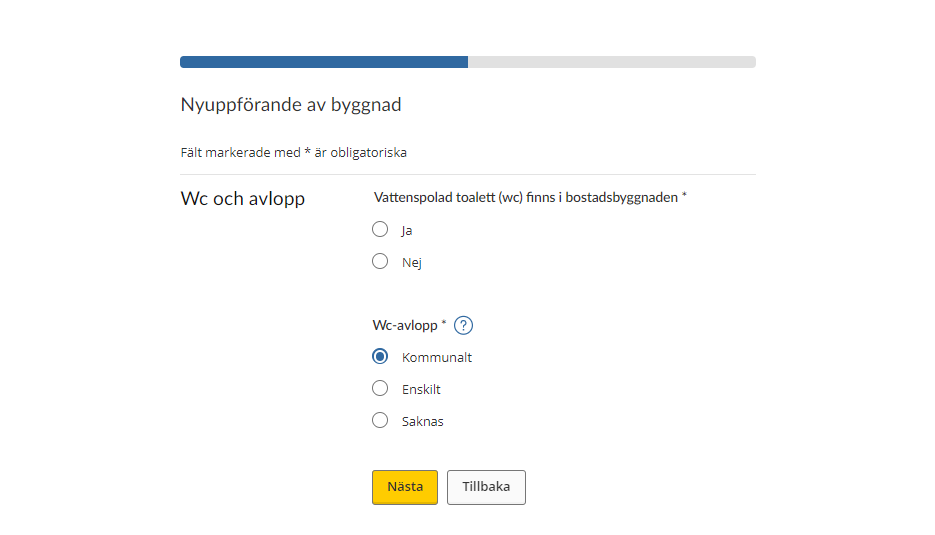Viewport: 935px width, 535px height.
Task: Click the Ja option label text
Action: tap(407, 231)
